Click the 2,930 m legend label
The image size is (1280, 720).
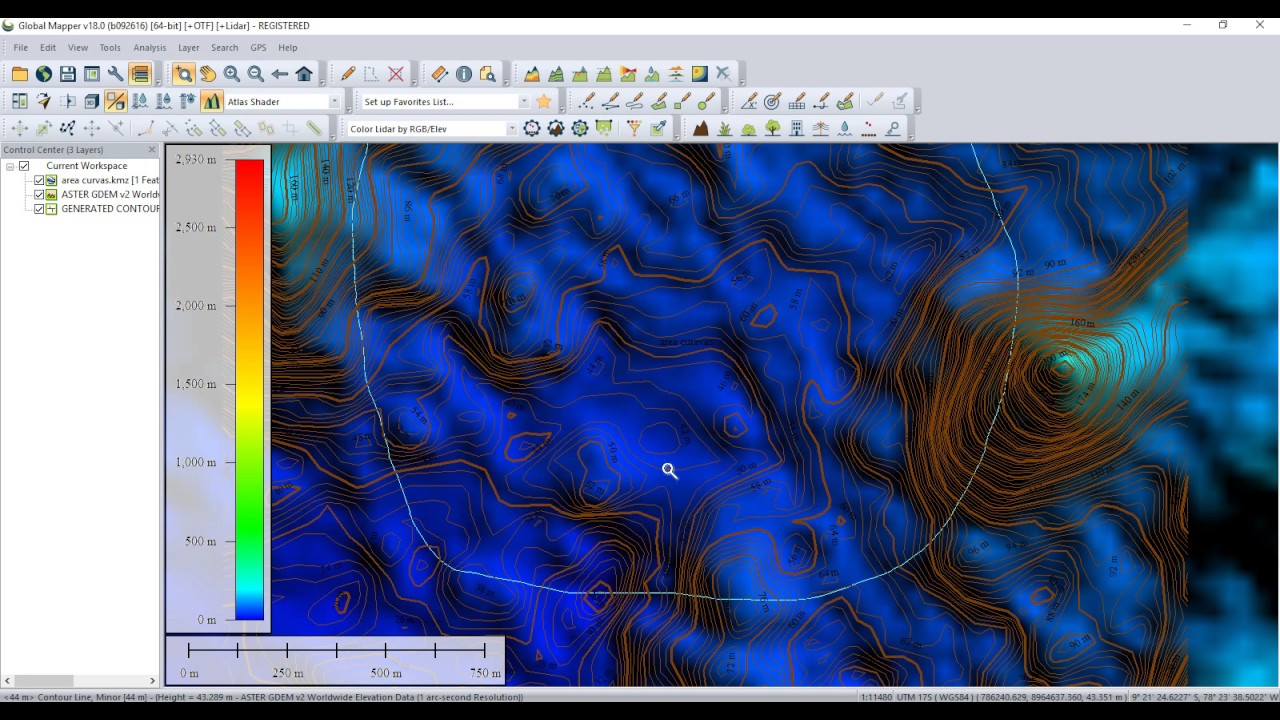[196, 159]
